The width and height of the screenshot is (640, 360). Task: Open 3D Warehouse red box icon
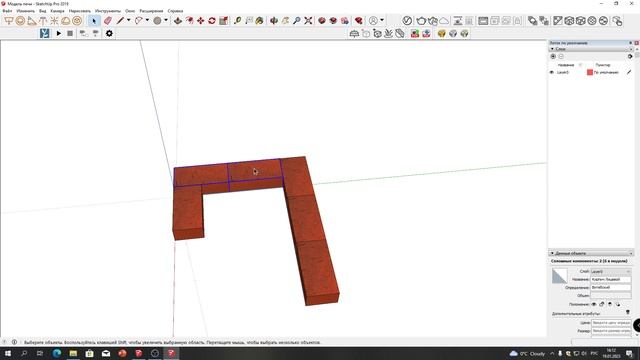[x=322, y=20]
